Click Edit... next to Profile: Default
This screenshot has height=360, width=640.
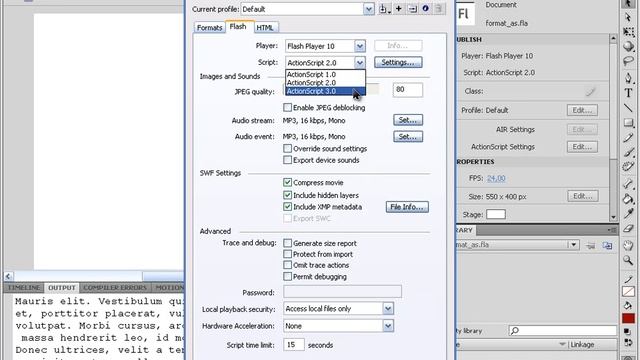582,110
